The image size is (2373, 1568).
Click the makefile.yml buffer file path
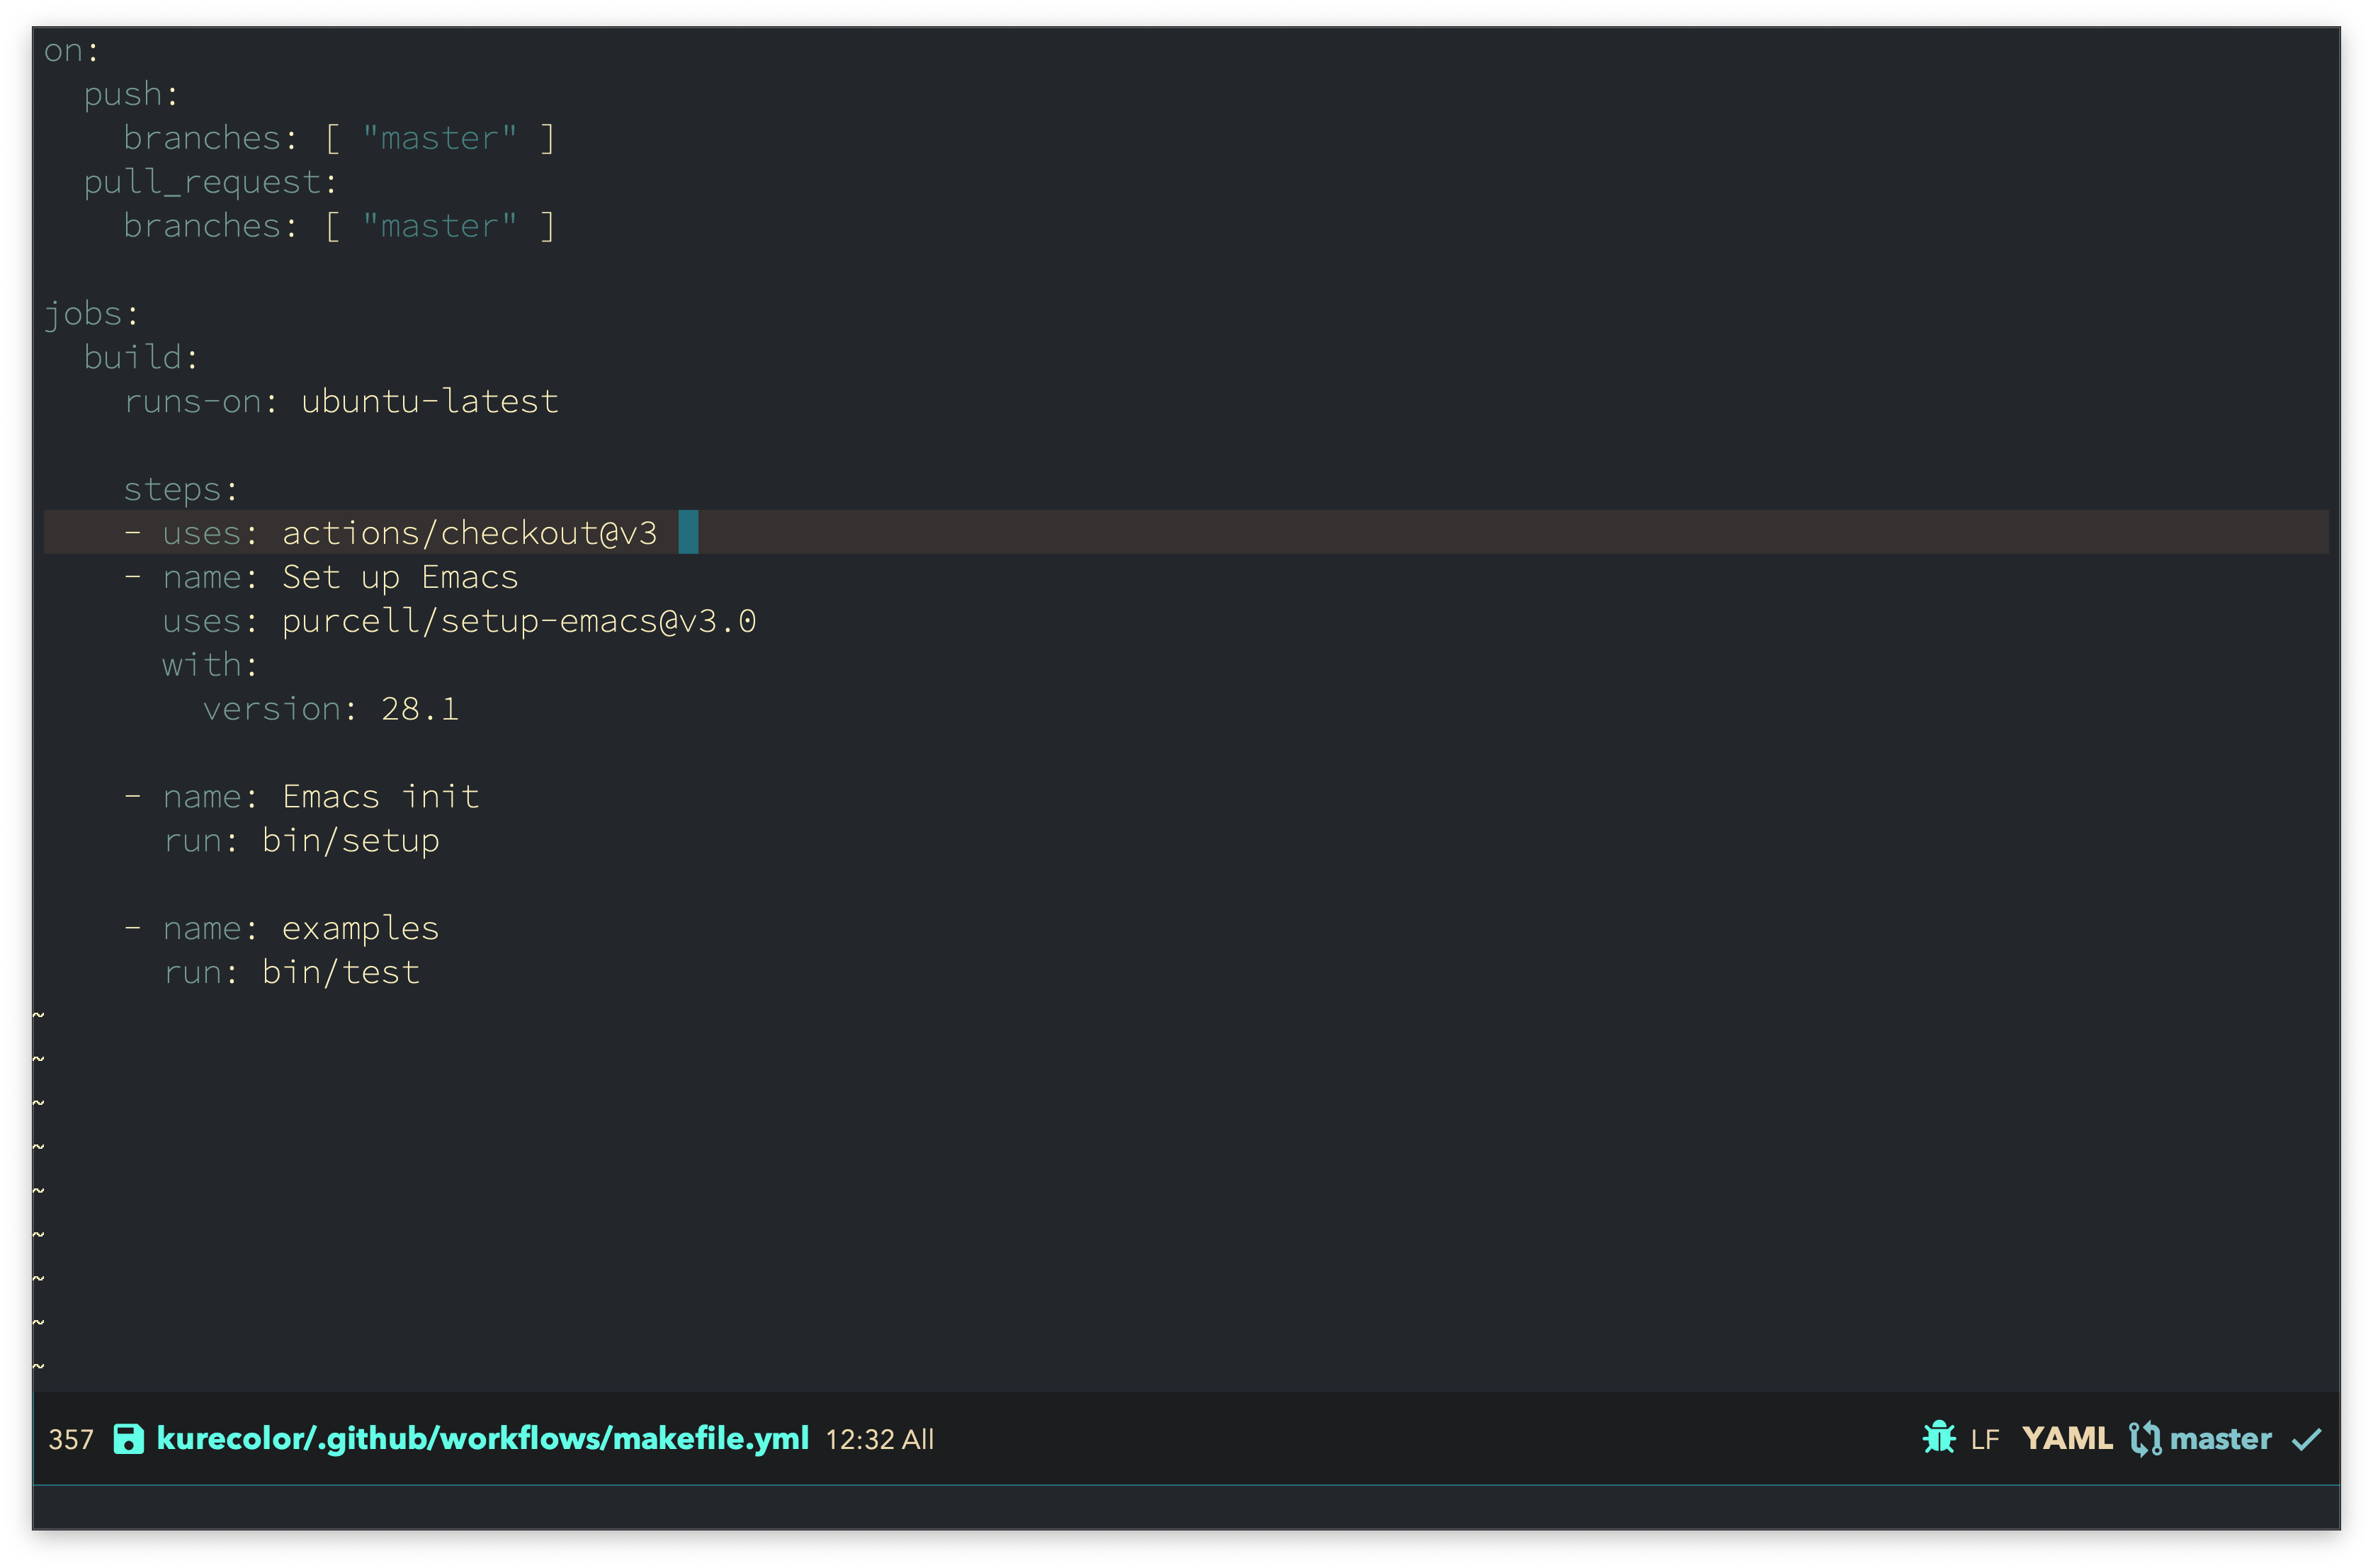[x=482, y=1439]
